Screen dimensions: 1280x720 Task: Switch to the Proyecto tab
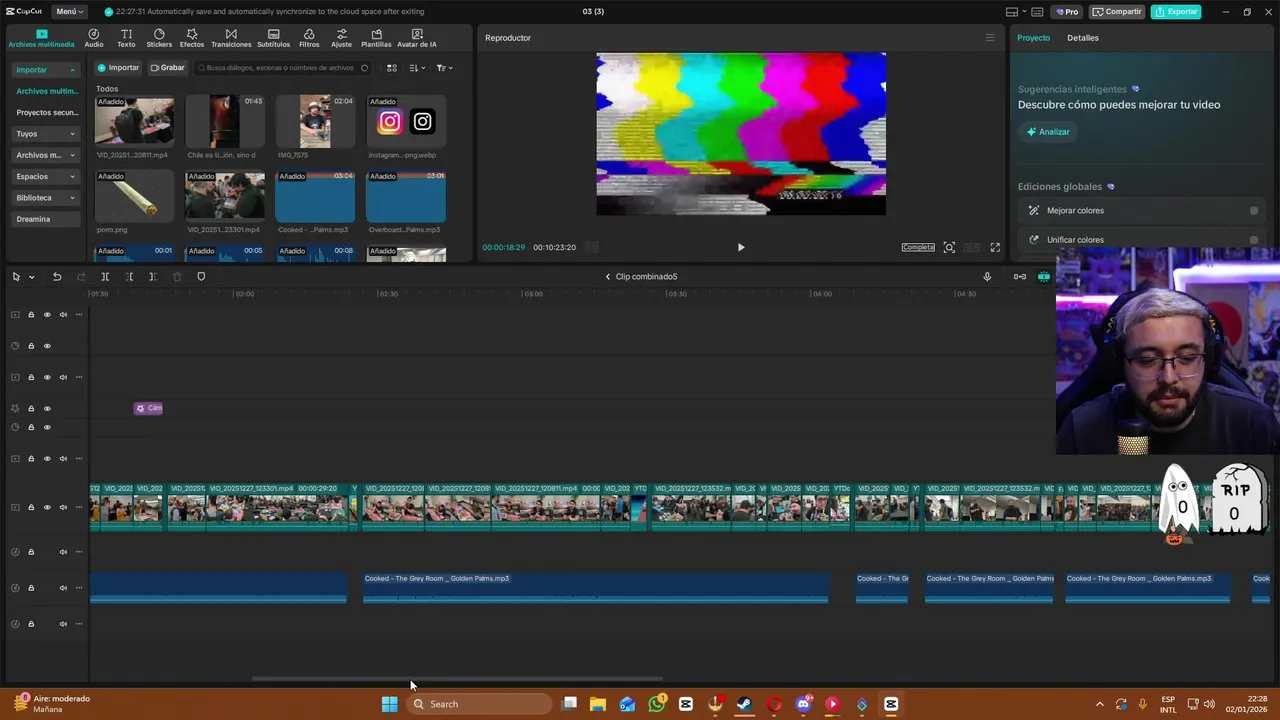coord(1033,38)
